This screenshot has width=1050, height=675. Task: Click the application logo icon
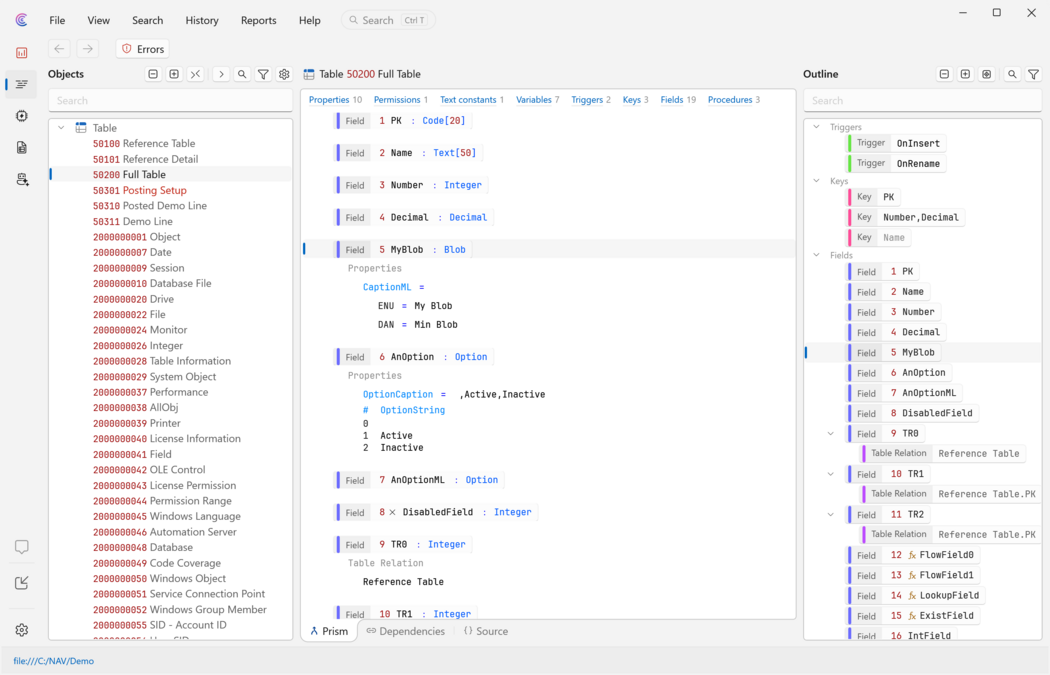point(21,20)
